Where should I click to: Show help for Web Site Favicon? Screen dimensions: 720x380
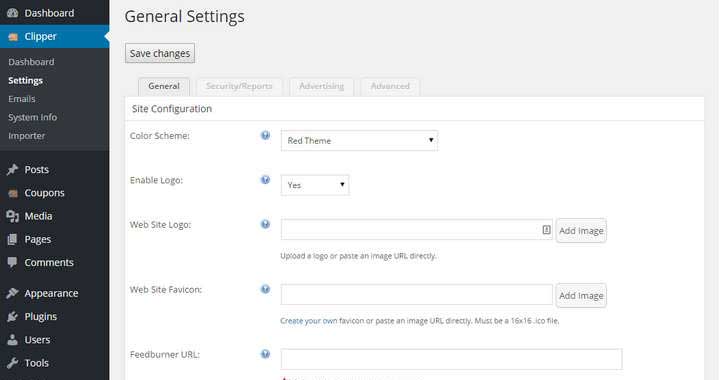pyautogui.click(x=265, y=290)
